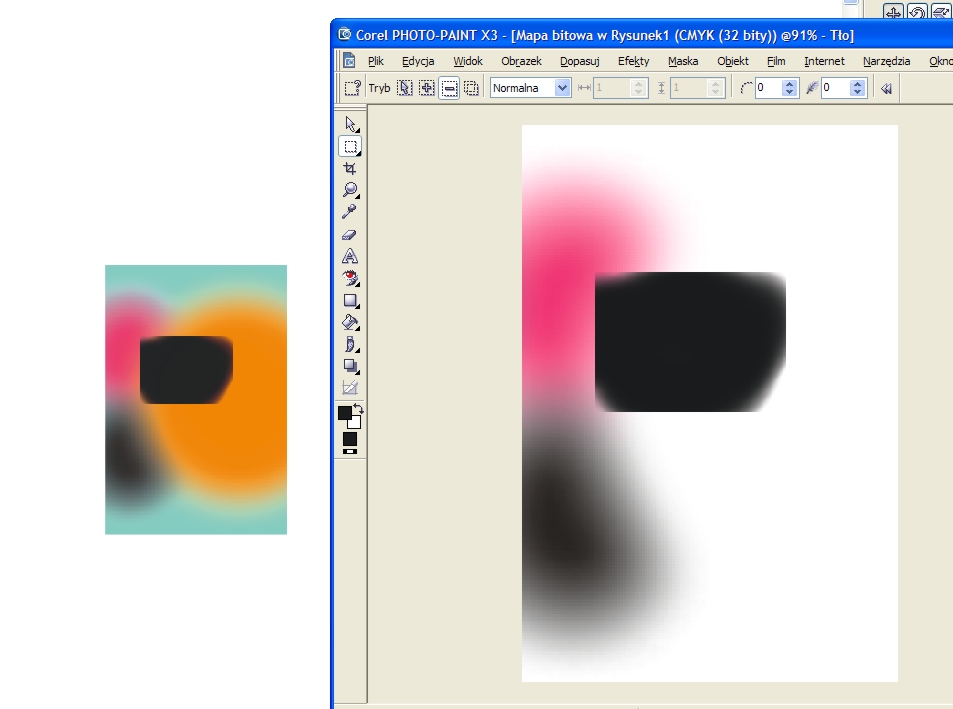Screen dimensions: 953x709
Task: Enable Subtractive mask mode
Action: [x=449, y=88]
